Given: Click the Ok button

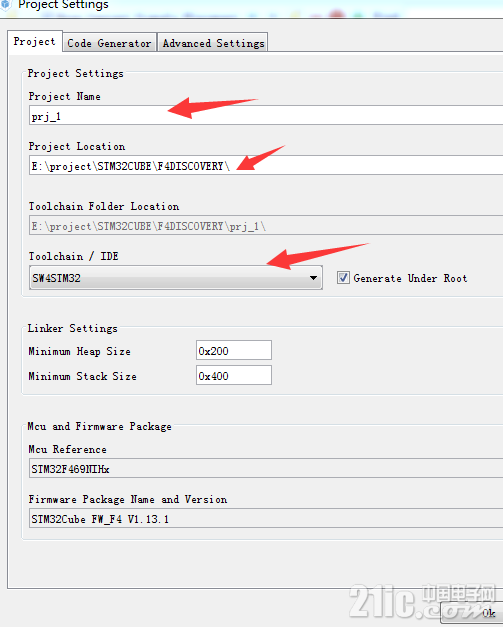Looking at the screenshot, I should (x=472, y=613).
